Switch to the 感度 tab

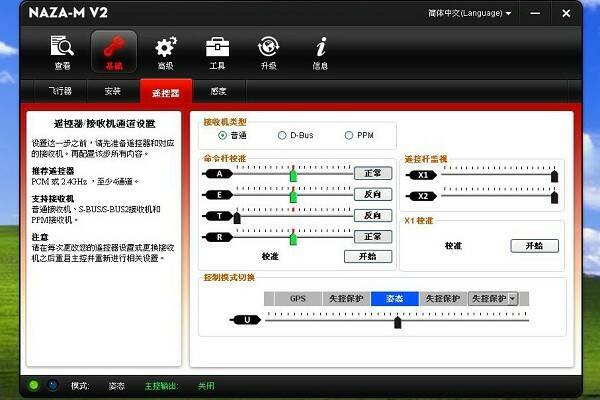pos(218,91)
